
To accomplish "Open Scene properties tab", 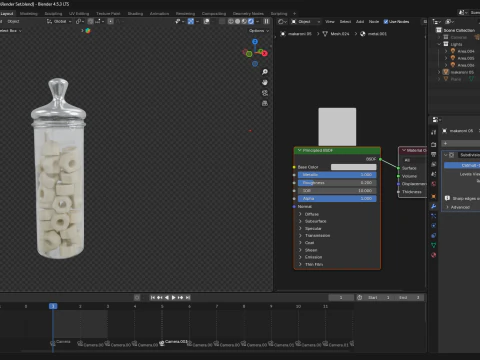I will (433, 174).
